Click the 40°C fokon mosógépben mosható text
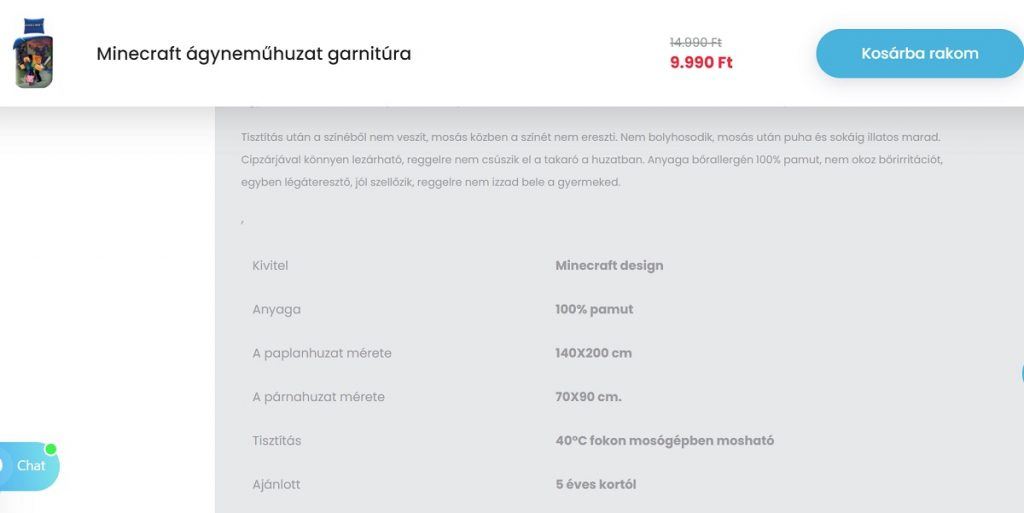Viewport: 1024px width, 513px height. coord(665,441)
